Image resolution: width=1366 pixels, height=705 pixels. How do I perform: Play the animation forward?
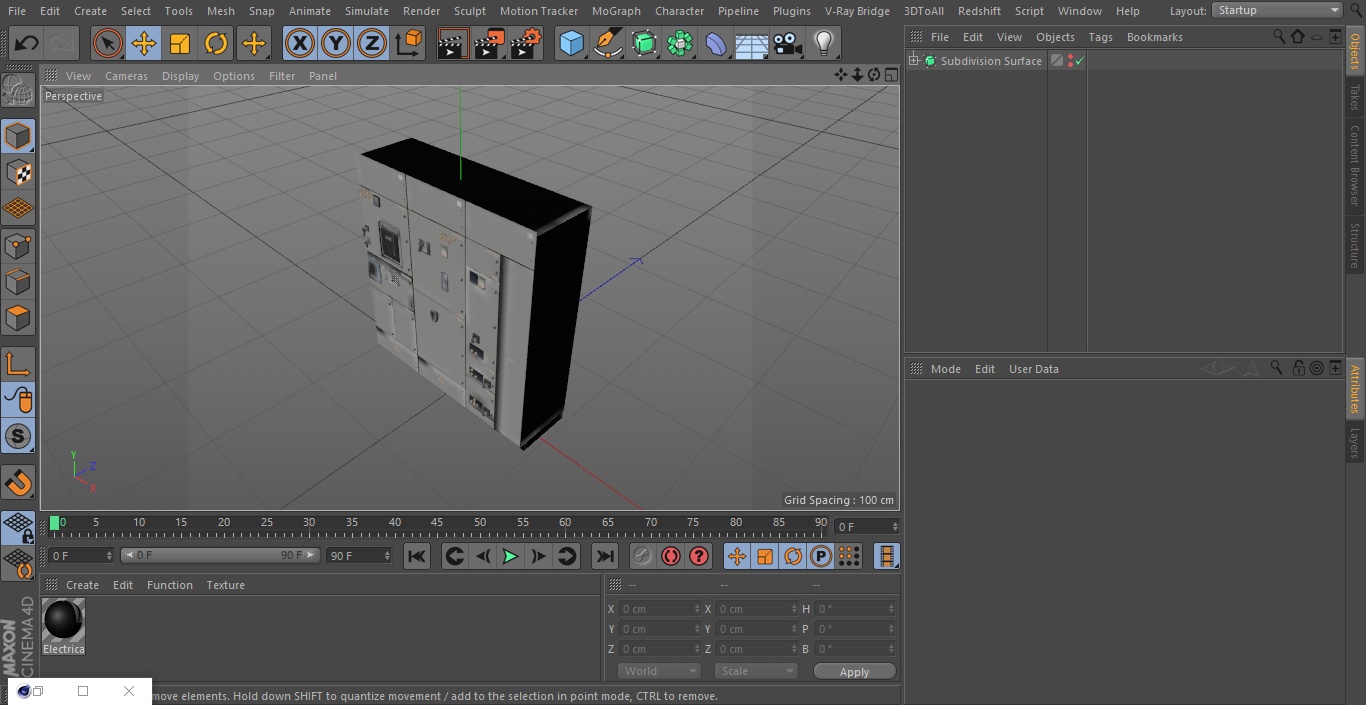(510, 556)
